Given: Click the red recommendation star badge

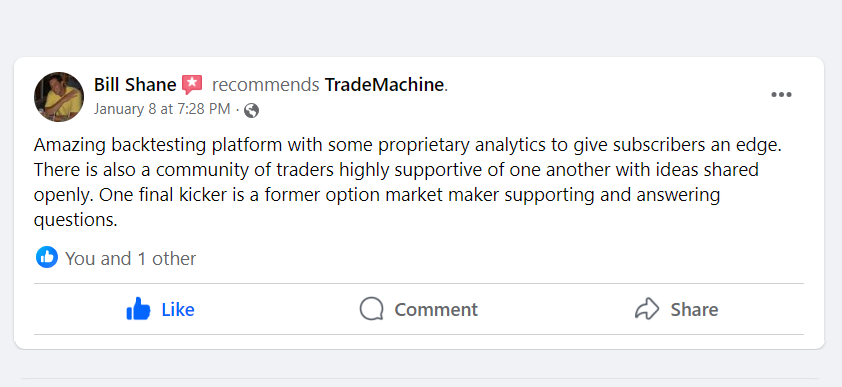Looking at the screenshot, I should (x=192, y=85).
